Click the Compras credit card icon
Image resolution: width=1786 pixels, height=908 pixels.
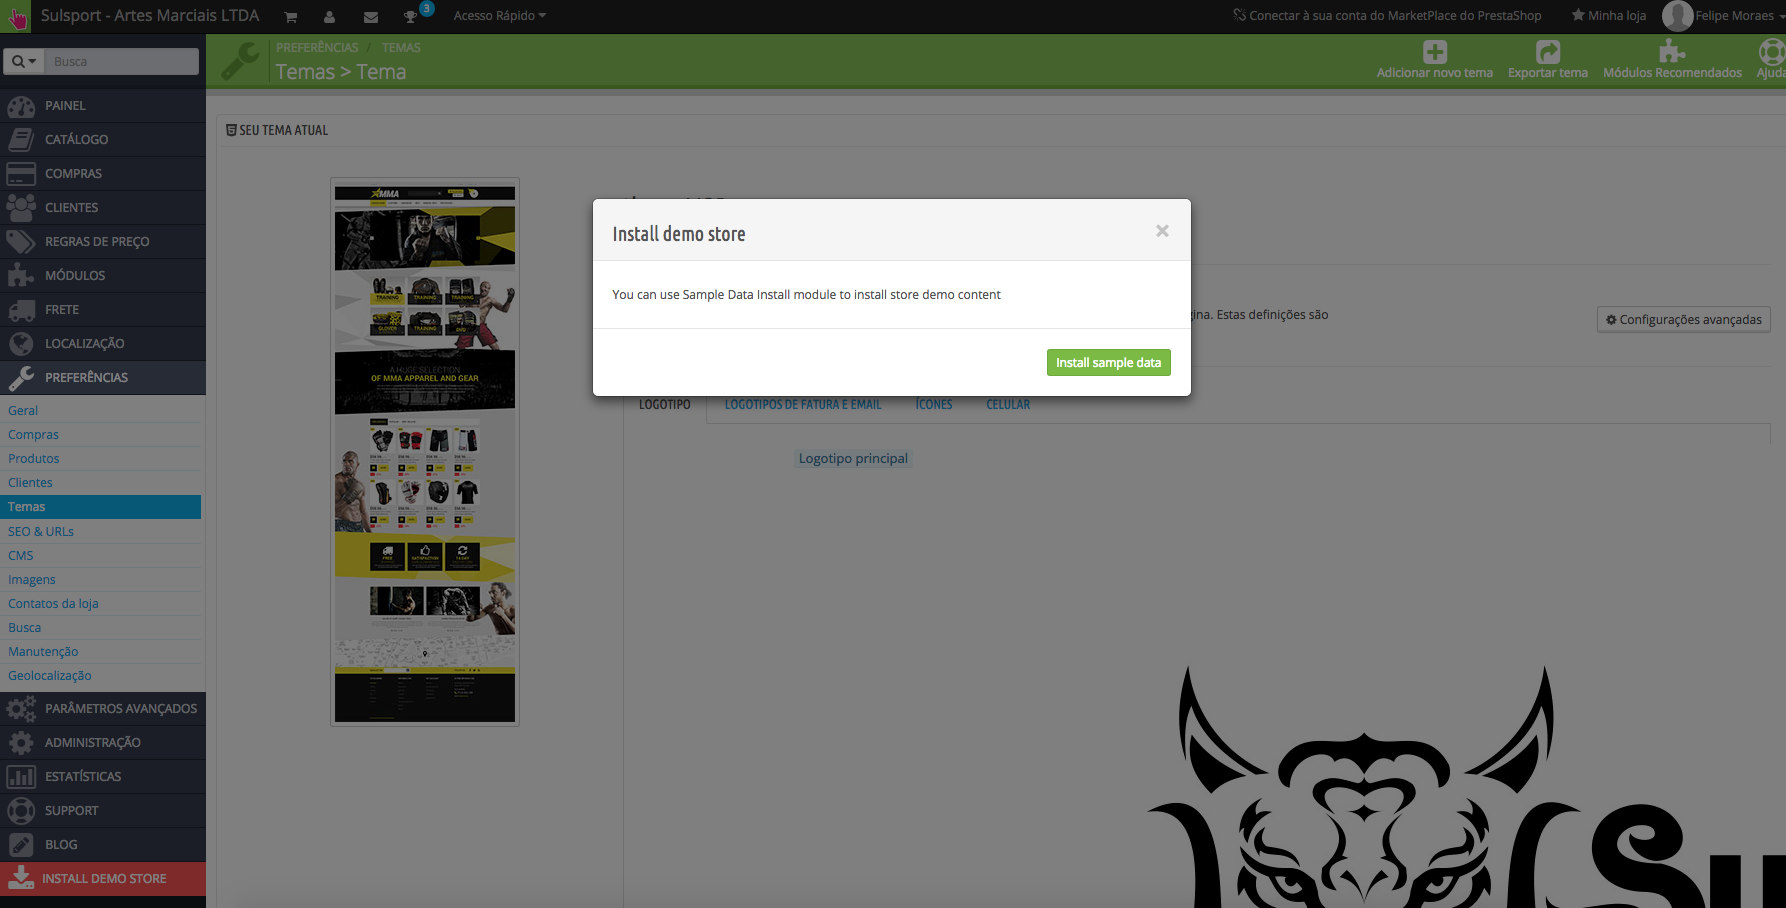[x=21, y=173]
